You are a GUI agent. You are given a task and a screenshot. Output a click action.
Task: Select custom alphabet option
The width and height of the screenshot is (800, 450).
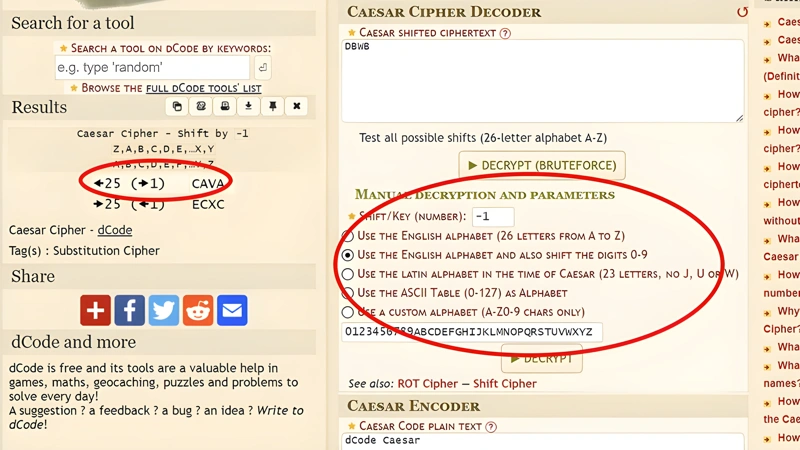[347, 312]
